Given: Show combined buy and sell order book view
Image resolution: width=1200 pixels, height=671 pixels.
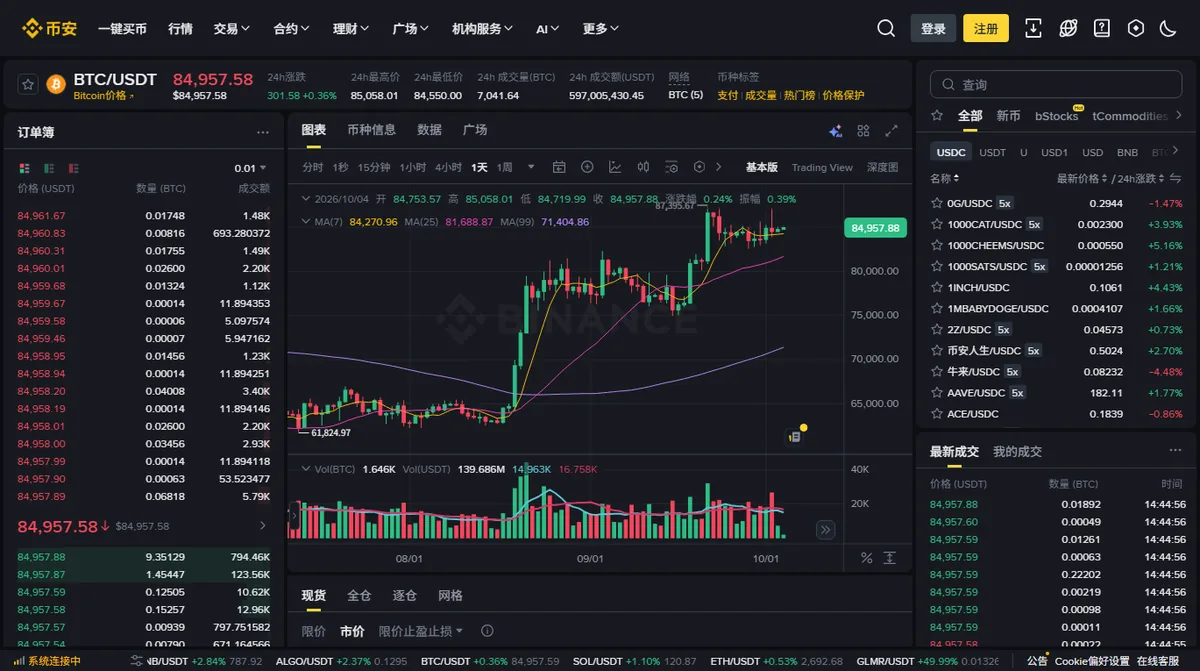Looking at the screenshot, I should point(25,168).
